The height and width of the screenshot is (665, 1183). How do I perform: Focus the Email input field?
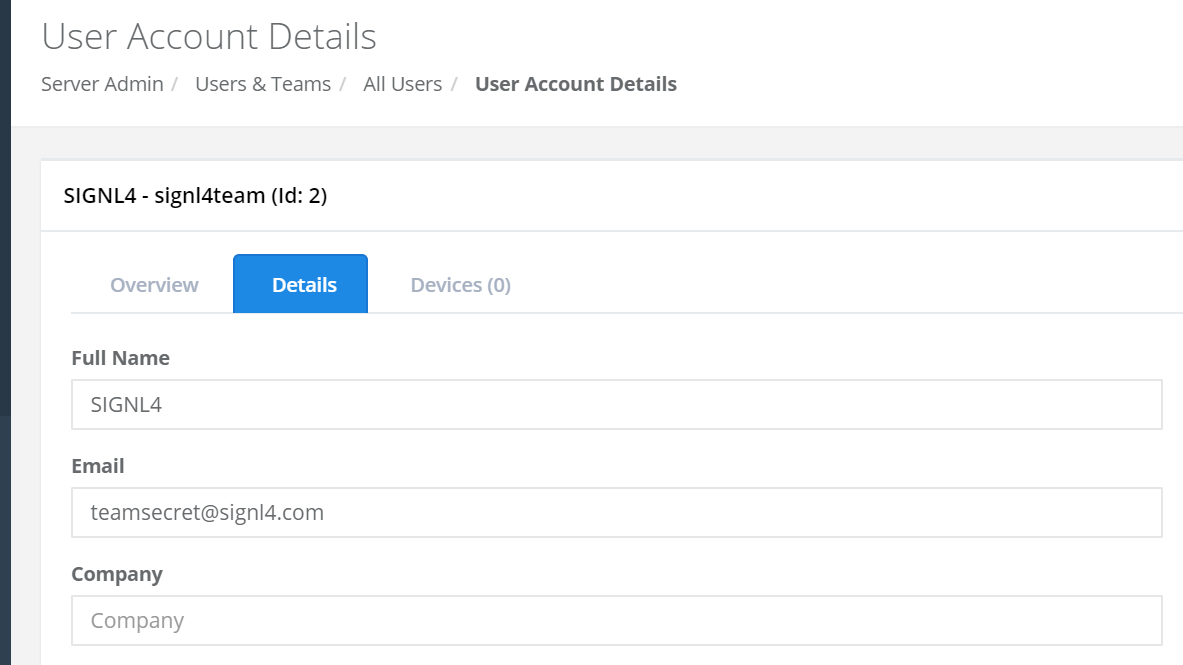616,513
